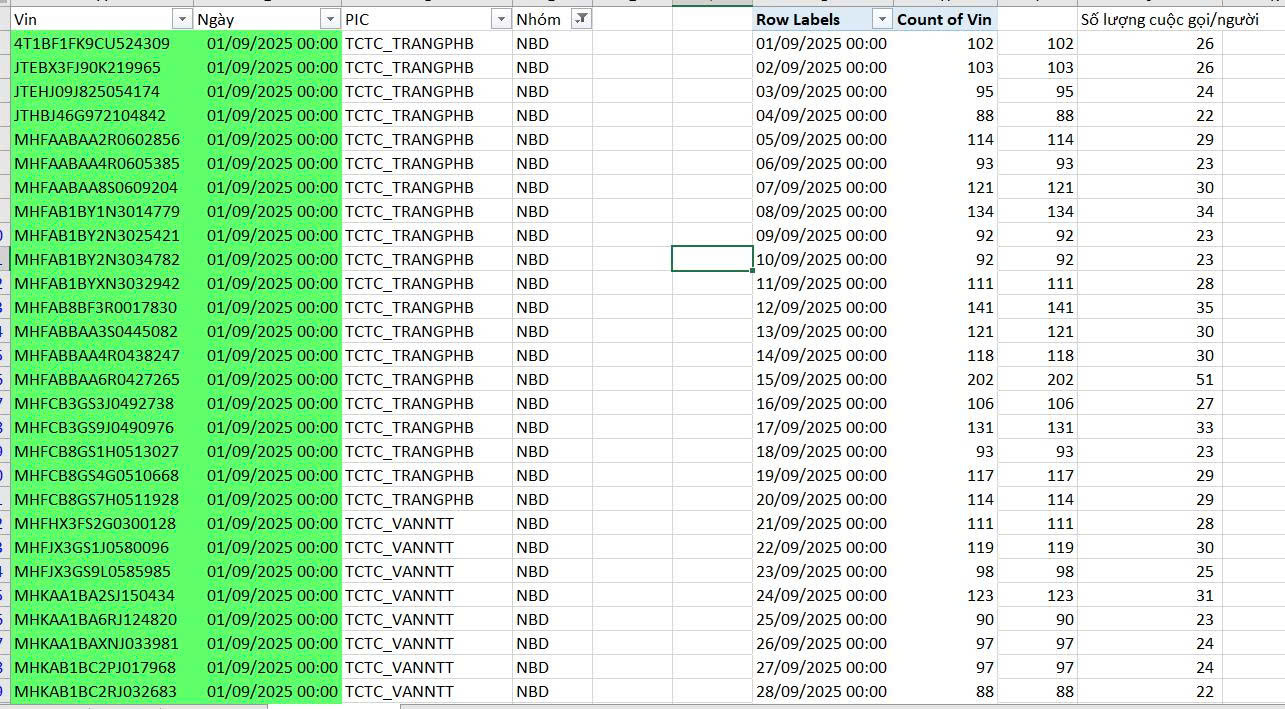Select cell with Vin JTEBX3FJ90K219965
This screenshot has width=1285, height=709.
coord(101,67)
